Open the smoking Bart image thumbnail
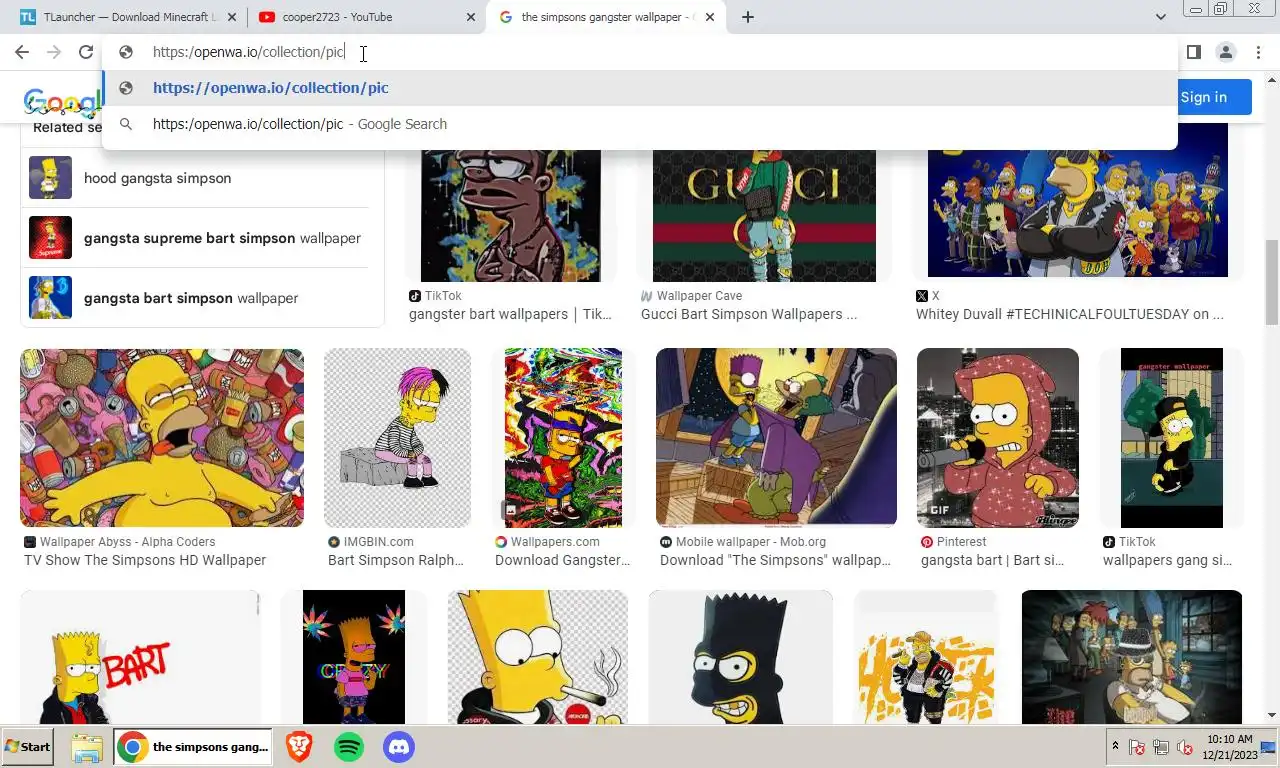The image size is (1280, 768). tap(538, 657)
